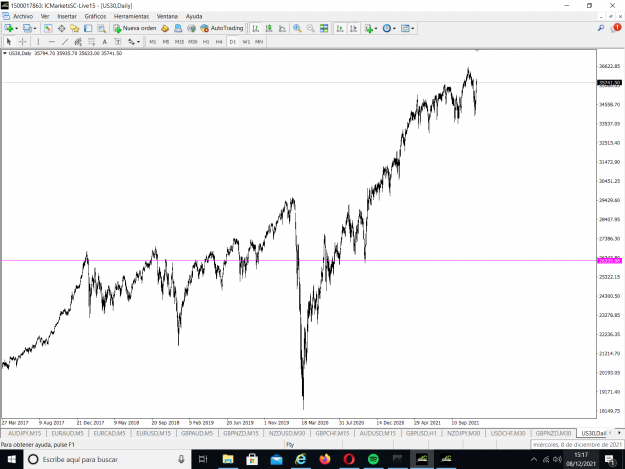The width and height of the screenshot is (625, 469).
Task: Zoom in the chart with magnifier plus
Action: point(297,28)
